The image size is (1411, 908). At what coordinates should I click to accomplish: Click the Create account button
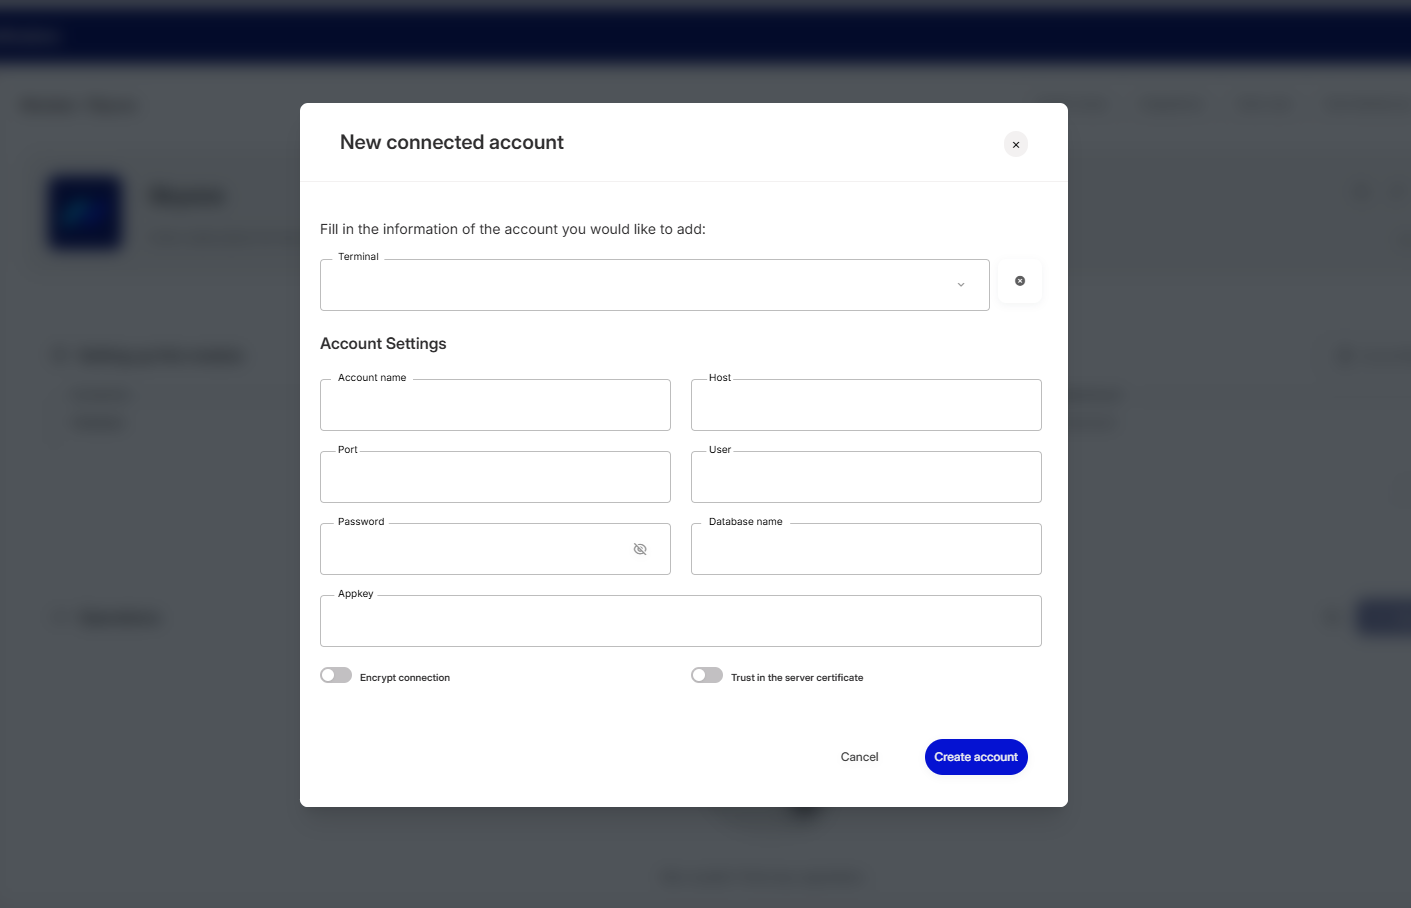coord(975,757)
